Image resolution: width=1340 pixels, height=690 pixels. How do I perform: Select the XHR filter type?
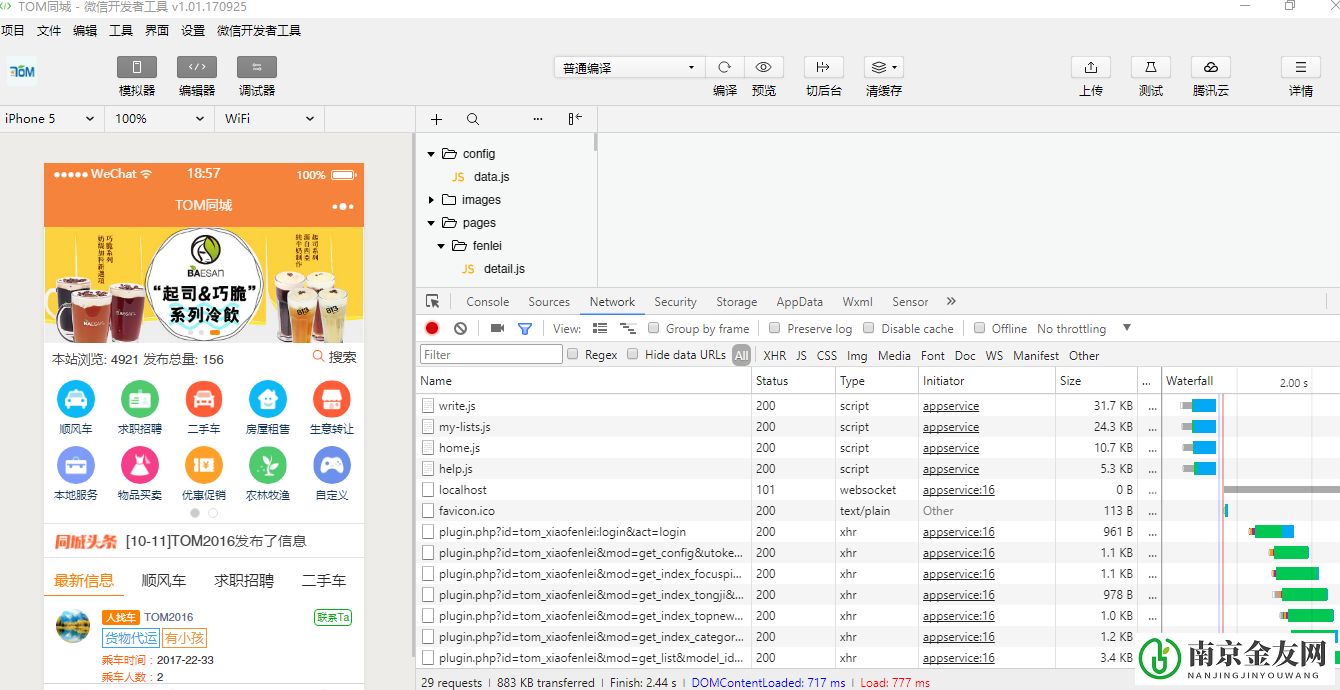pyautogui.click(x=774, y=355)
